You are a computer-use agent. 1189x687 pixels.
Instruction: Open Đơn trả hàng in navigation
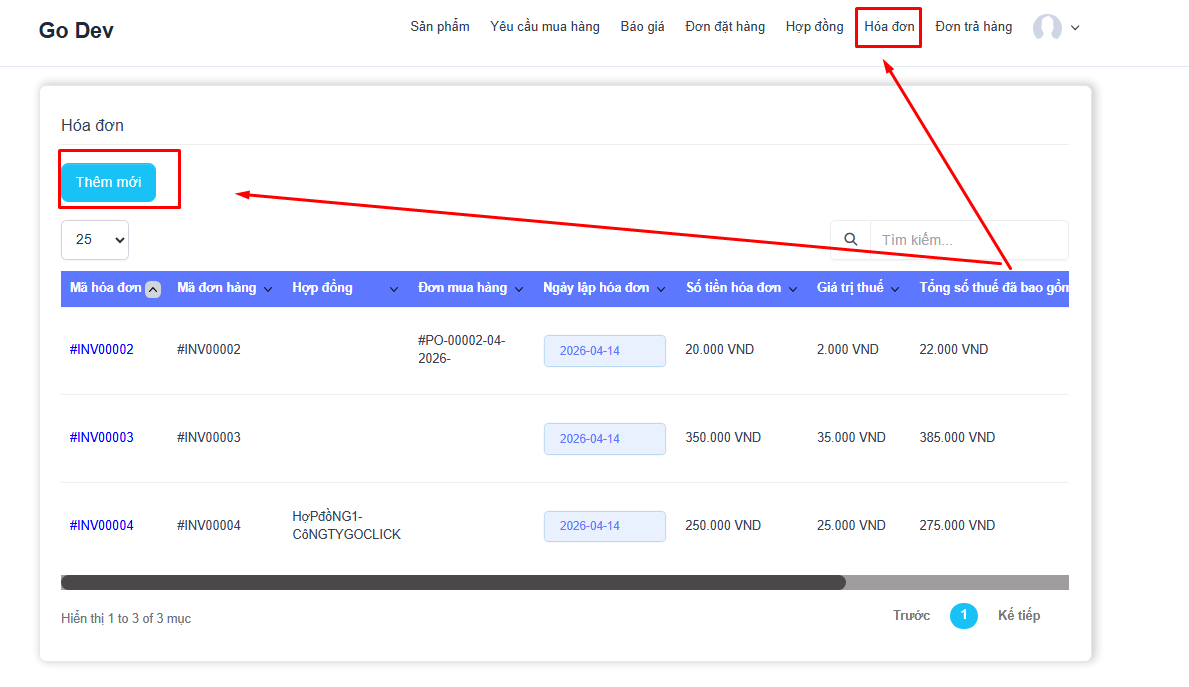973,27
